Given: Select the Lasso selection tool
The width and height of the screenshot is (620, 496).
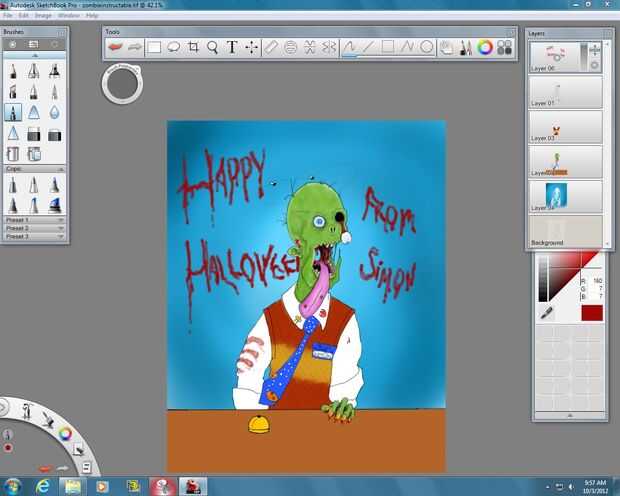Looking at the screenshot, I should [x=174, y=47].
